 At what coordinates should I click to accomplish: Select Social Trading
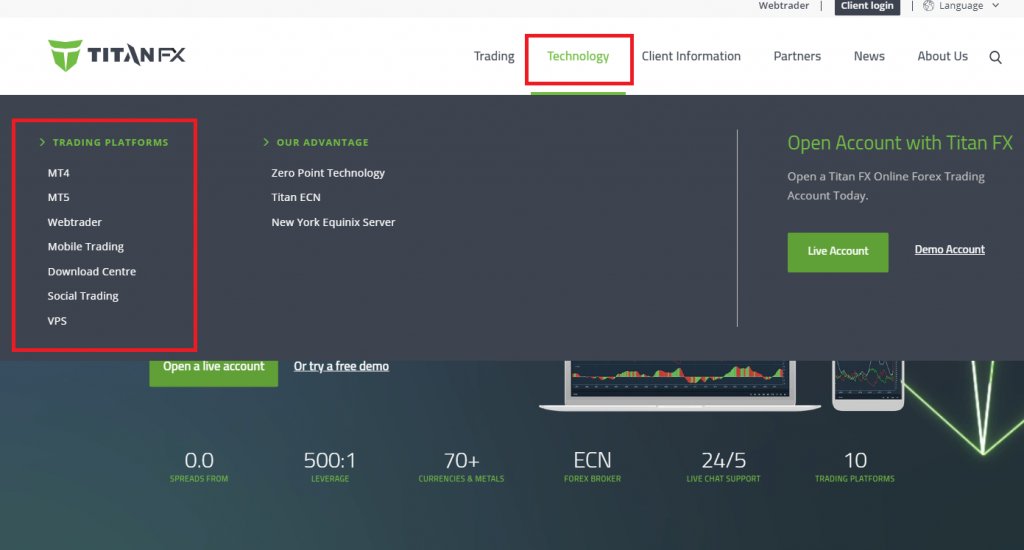pyautogui.click(x=83, y=296)
